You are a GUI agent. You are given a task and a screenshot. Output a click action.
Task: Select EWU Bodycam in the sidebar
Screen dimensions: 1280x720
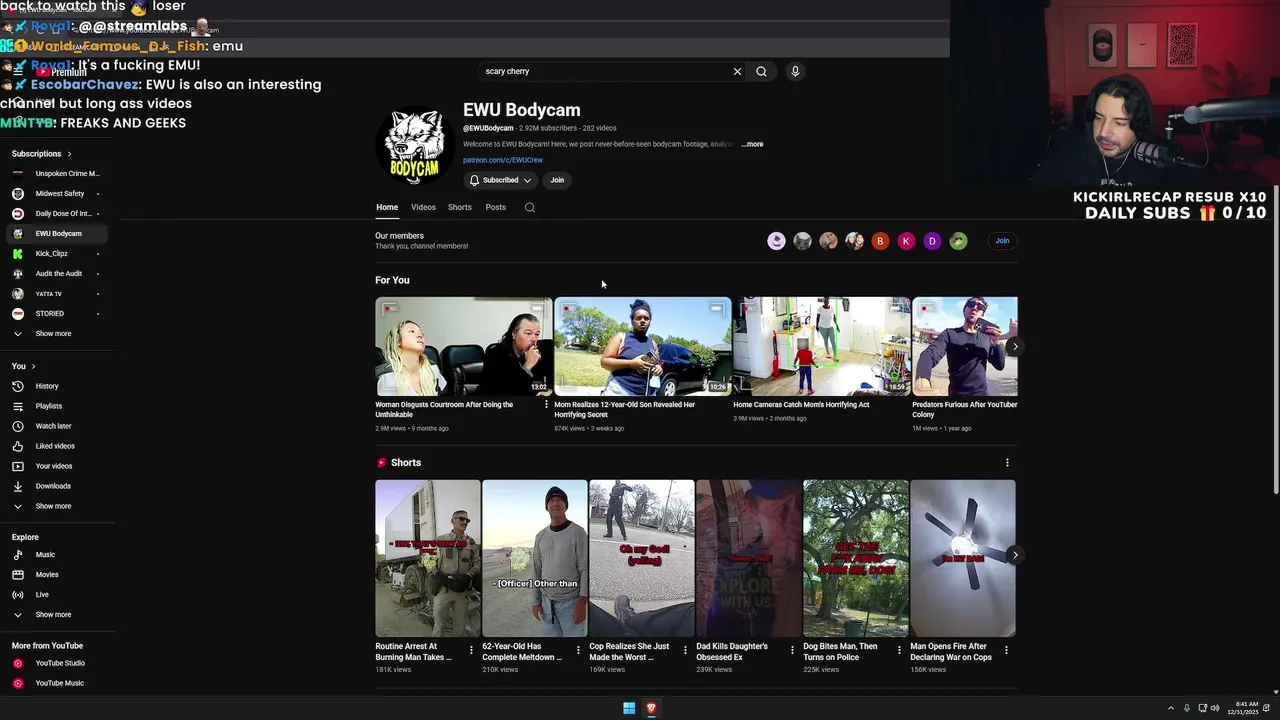(x=57, y=234)
